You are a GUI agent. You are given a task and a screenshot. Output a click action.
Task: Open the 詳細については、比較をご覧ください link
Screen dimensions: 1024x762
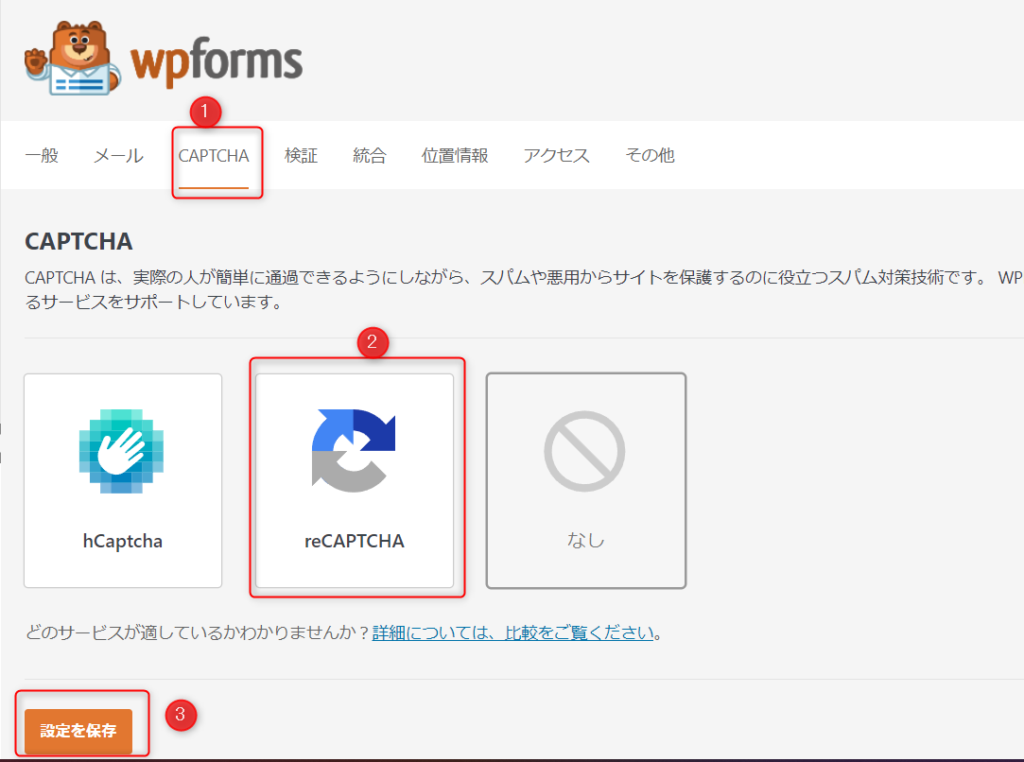point(513,633)
